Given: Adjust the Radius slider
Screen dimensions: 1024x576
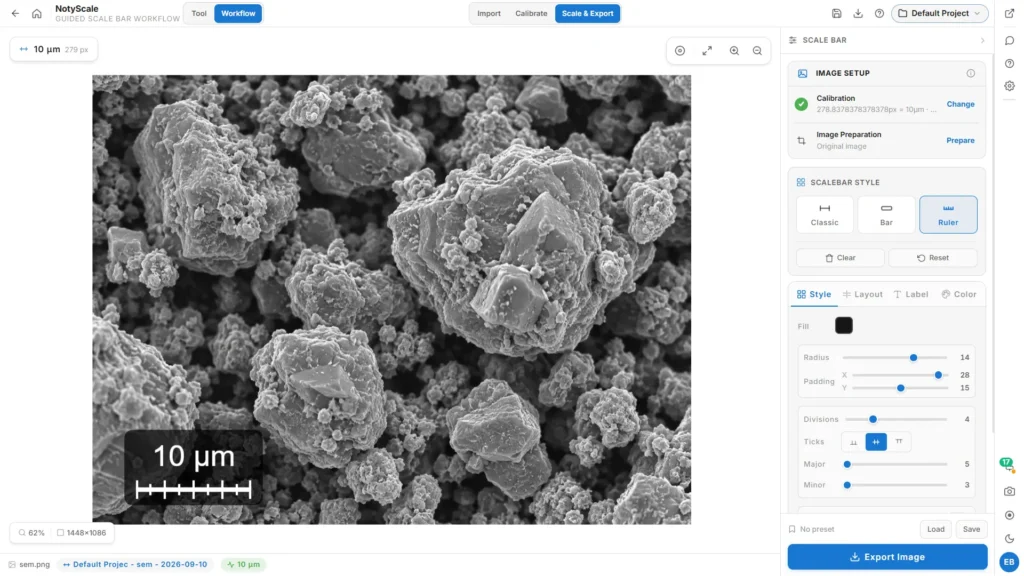Looking at the screenshot, I should click(895, 357).
